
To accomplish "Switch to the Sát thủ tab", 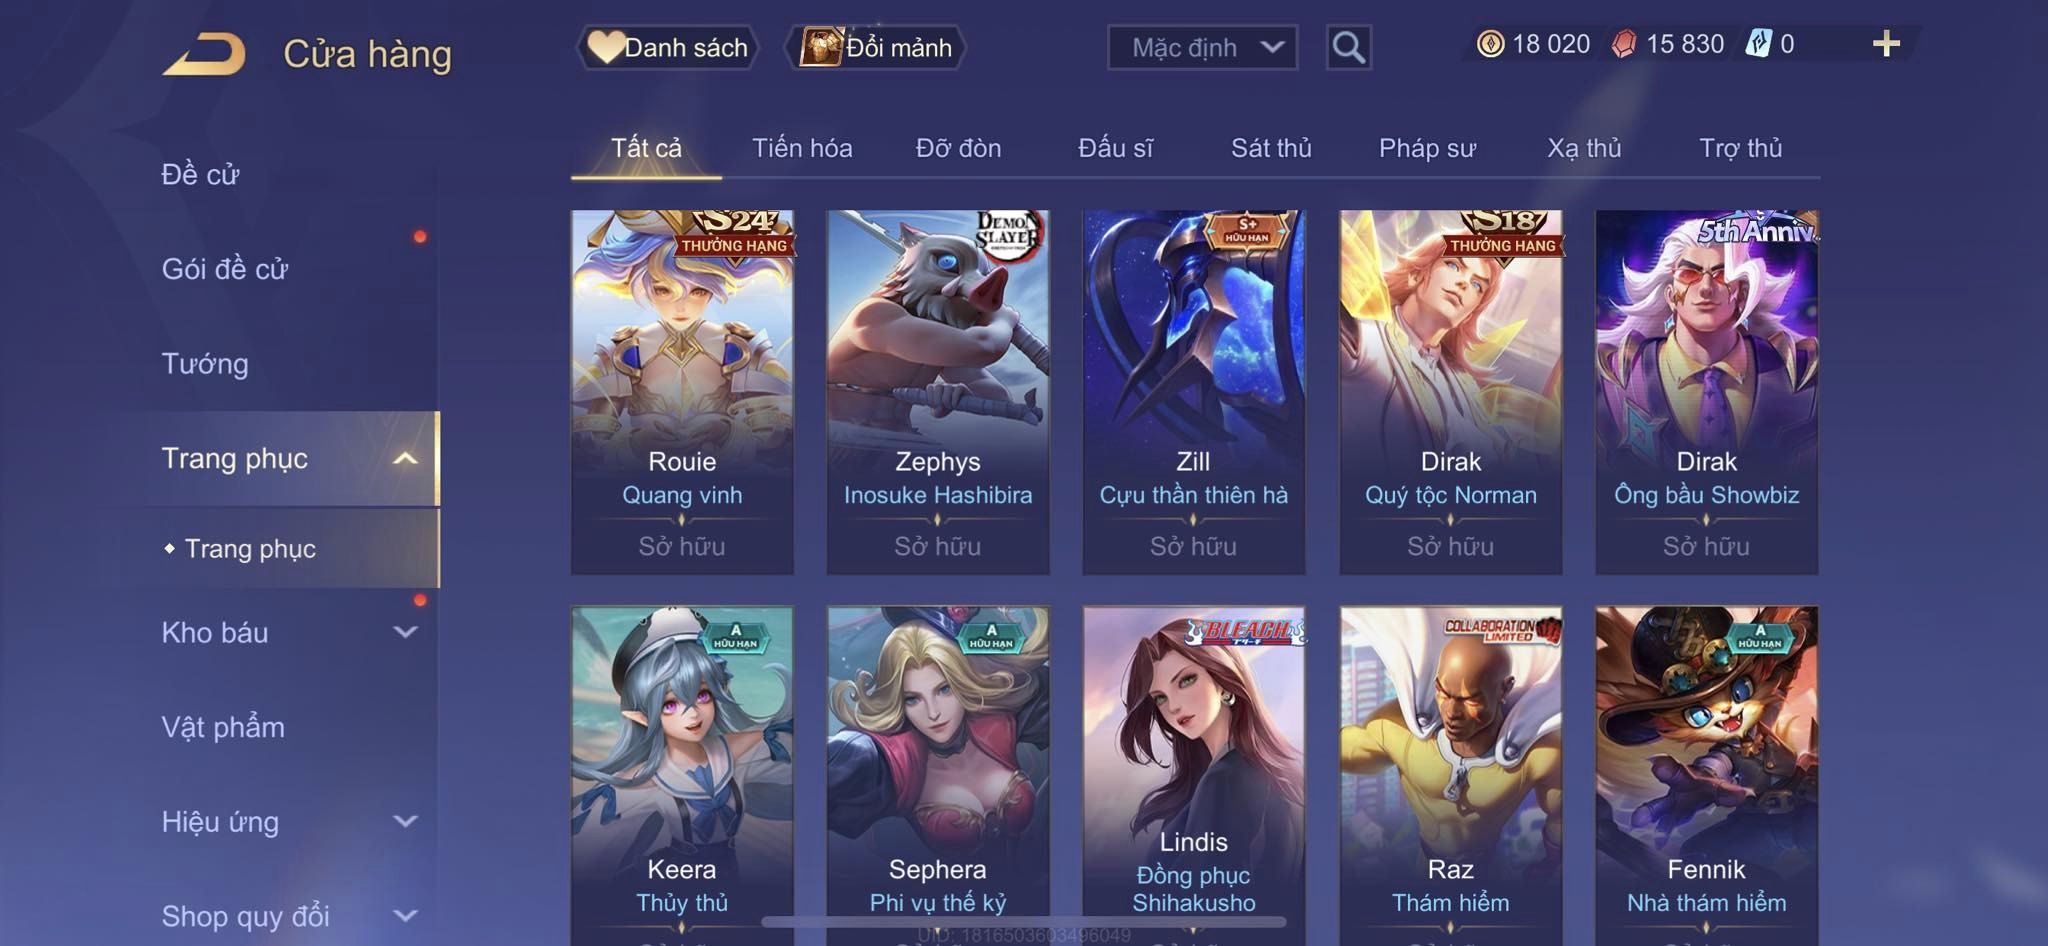I will click(x=1271, y=148).
